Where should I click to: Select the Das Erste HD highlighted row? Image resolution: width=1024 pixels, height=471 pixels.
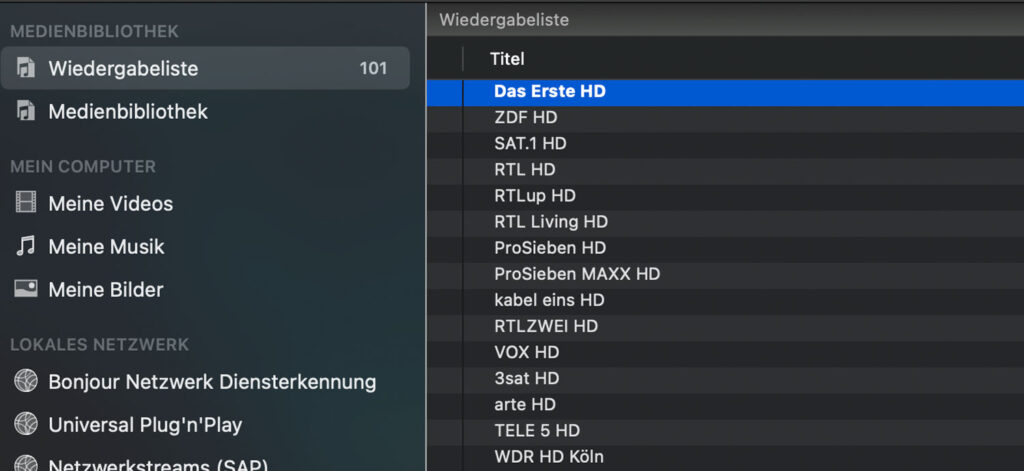point(550,91)
